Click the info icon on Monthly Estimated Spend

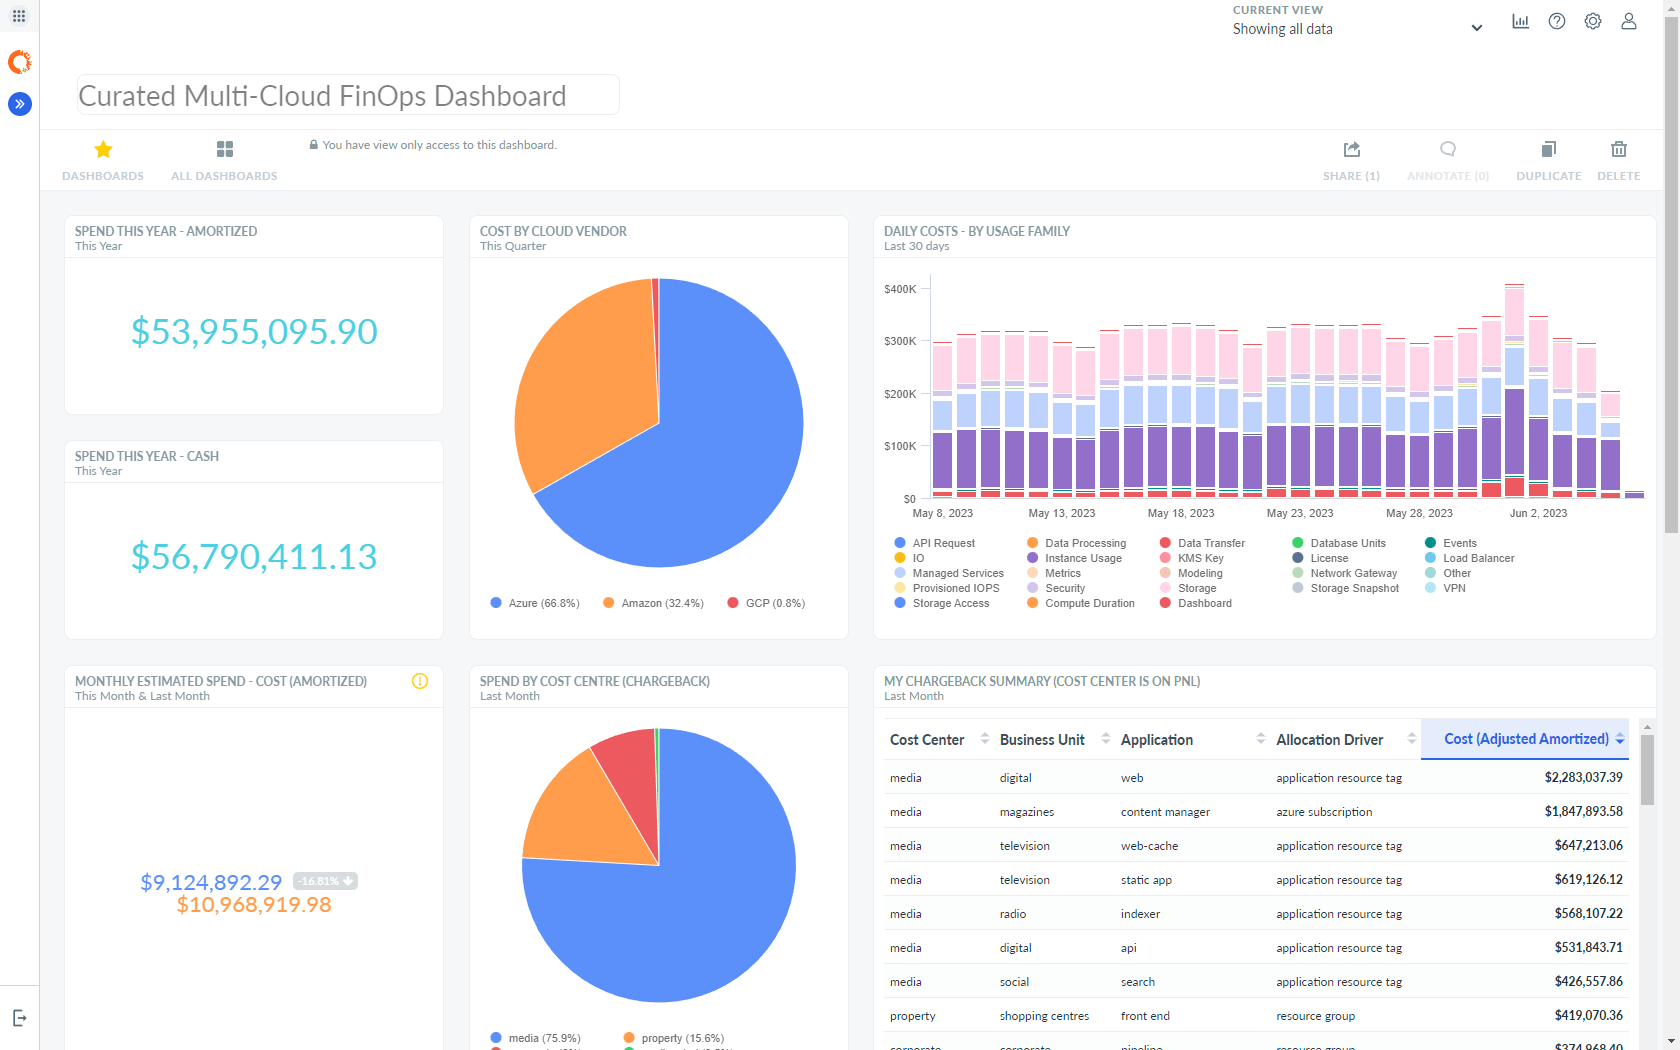tap(419, 683)
